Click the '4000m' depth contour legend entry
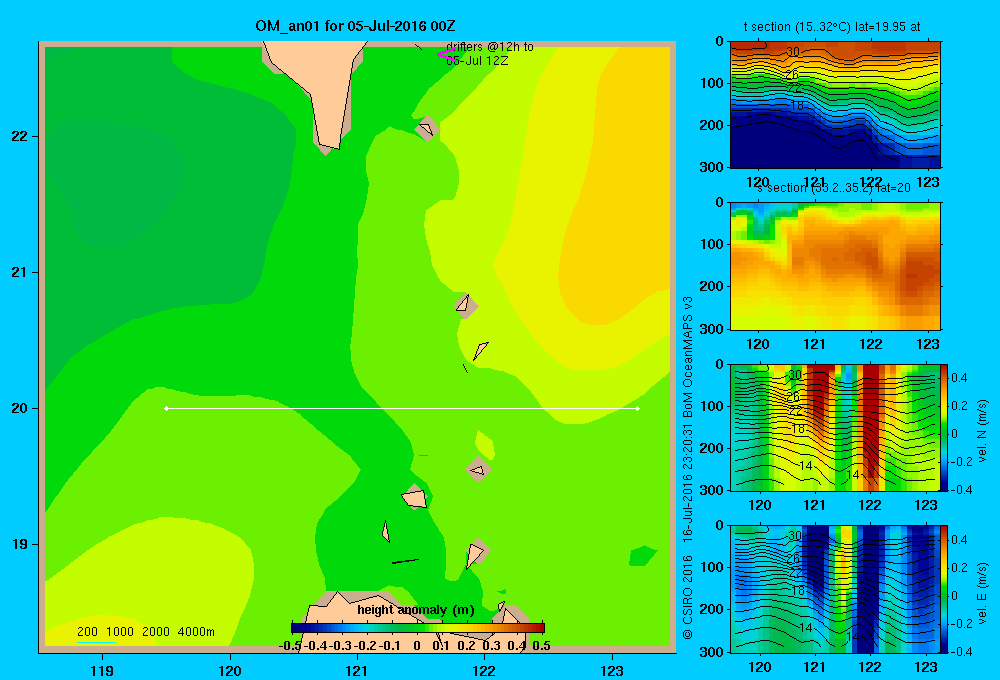Viewport: 1000px width, 680px height. tap(196, 632)
